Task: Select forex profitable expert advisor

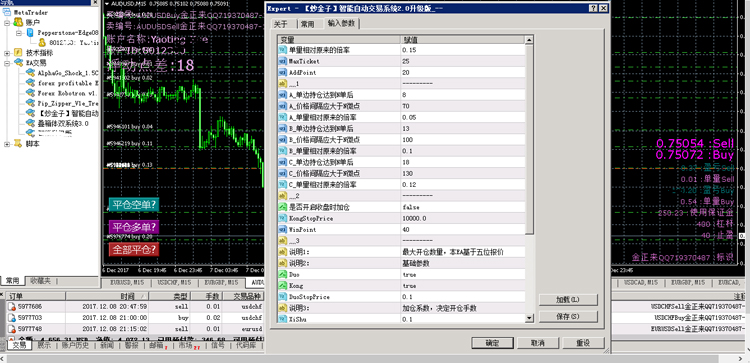Action: pos(68,83)
